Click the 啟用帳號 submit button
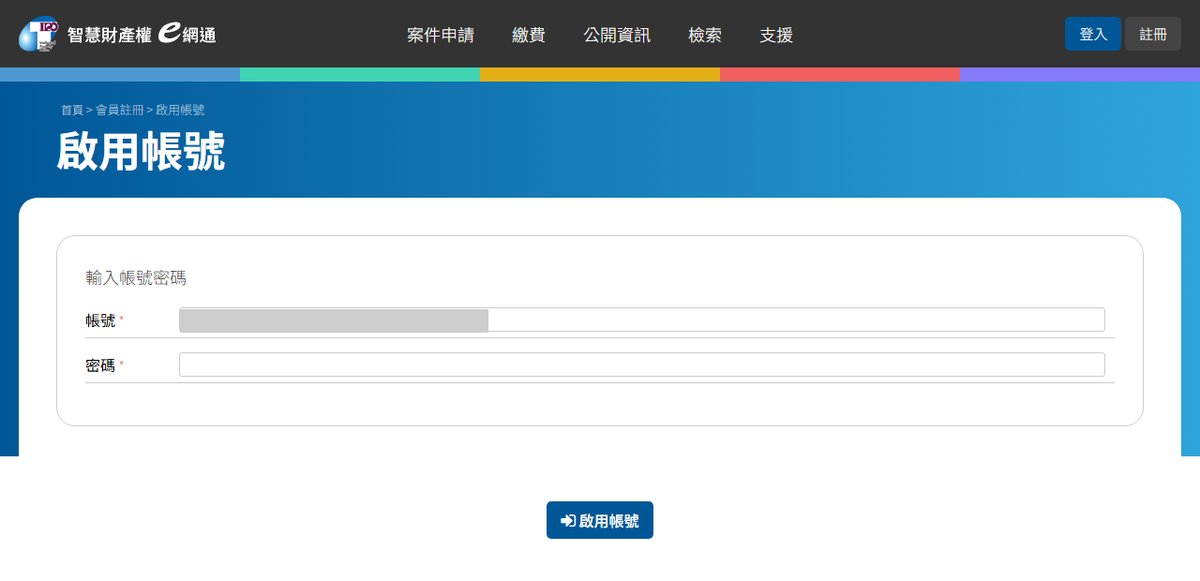 coord(600,520)
